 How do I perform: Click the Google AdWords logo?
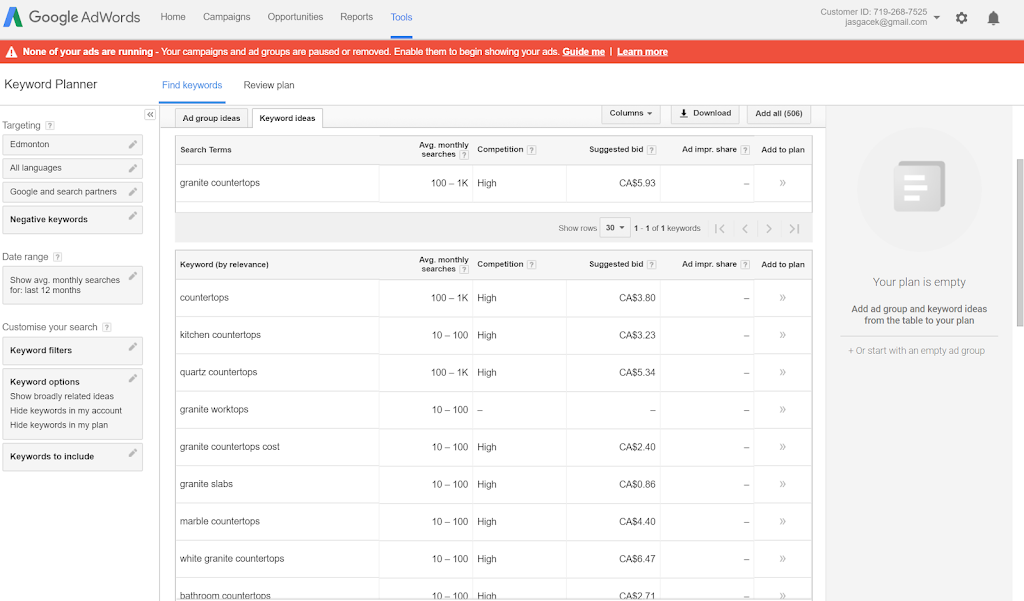tap(72, 17)
